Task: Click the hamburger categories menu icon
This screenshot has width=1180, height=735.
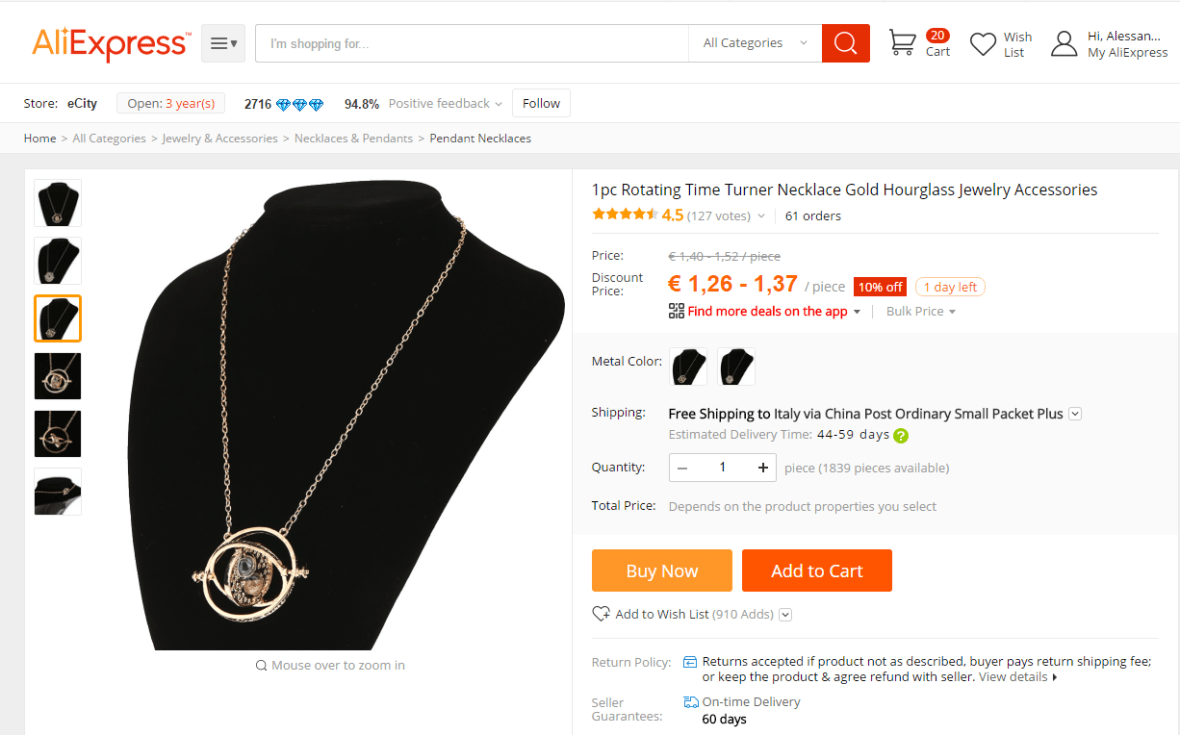Action: click(223, 43)
